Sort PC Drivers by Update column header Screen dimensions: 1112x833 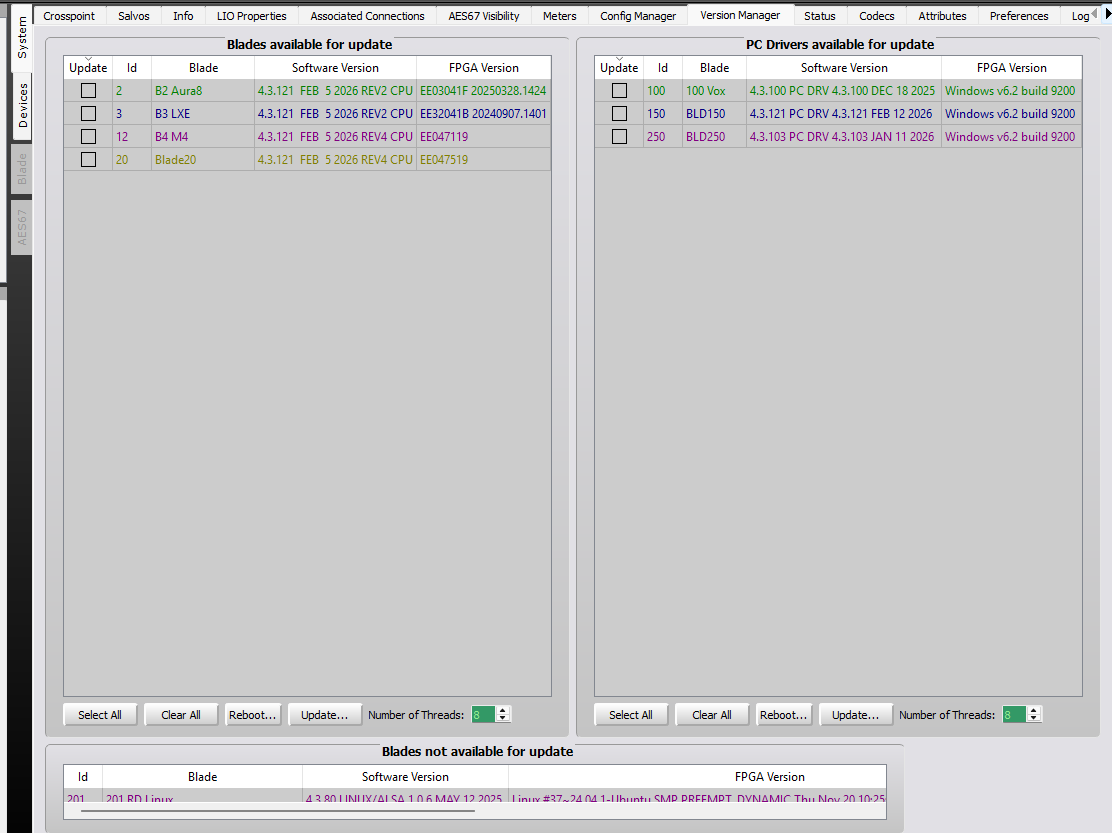[x=619, y=68]
